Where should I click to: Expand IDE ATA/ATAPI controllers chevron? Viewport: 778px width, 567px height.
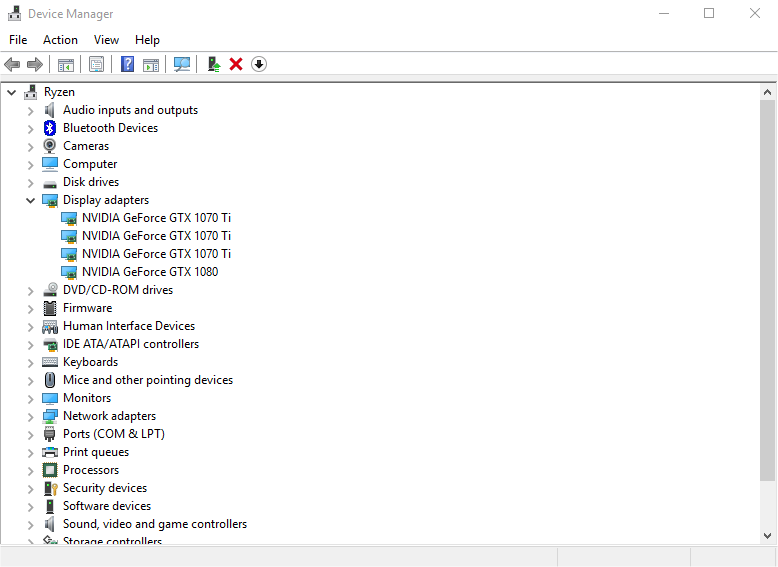tap(31, 344)
